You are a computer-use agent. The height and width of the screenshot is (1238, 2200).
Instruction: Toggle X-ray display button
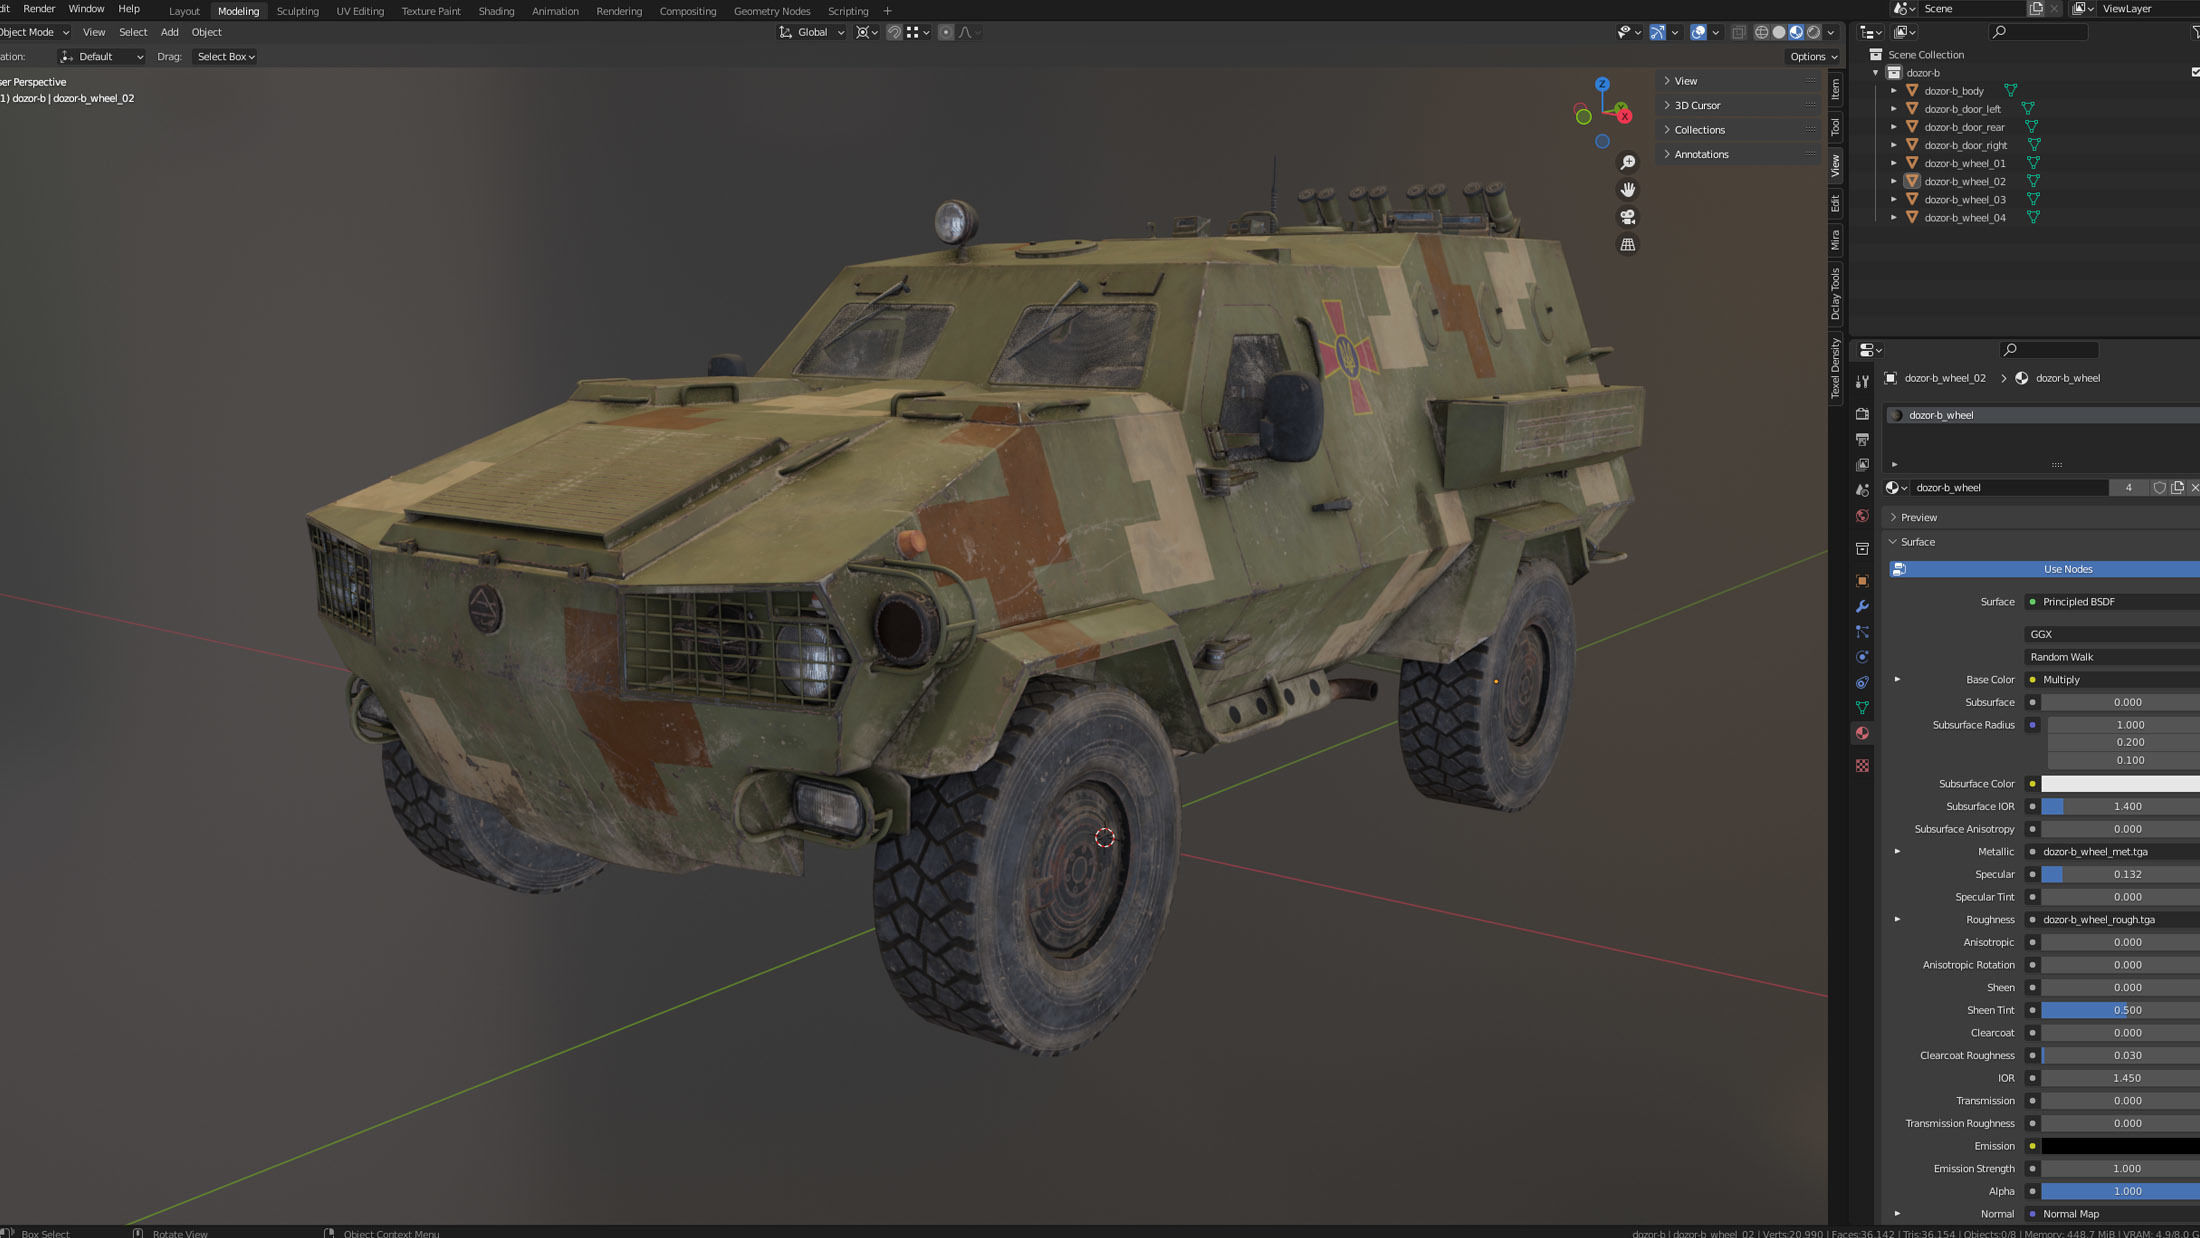click(x=1739, y=32)
